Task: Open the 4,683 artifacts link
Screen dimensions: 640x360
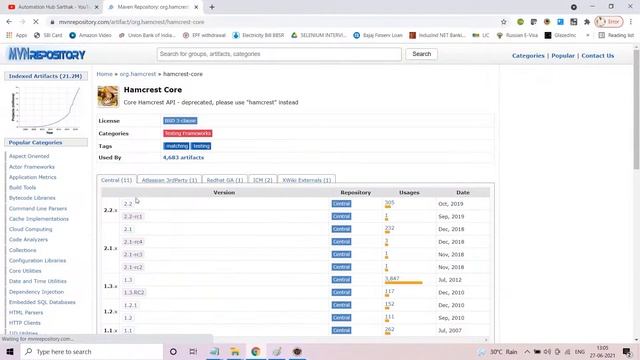Action: coord(183,158)
